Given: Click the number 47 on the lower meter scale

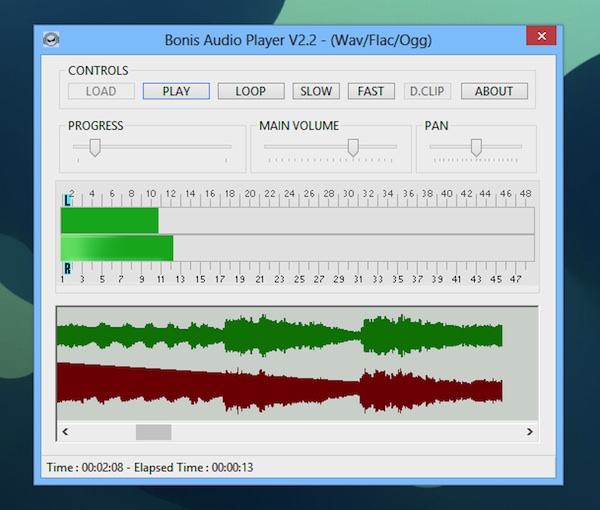Looking at the screenshot, I should pos(515,279).
